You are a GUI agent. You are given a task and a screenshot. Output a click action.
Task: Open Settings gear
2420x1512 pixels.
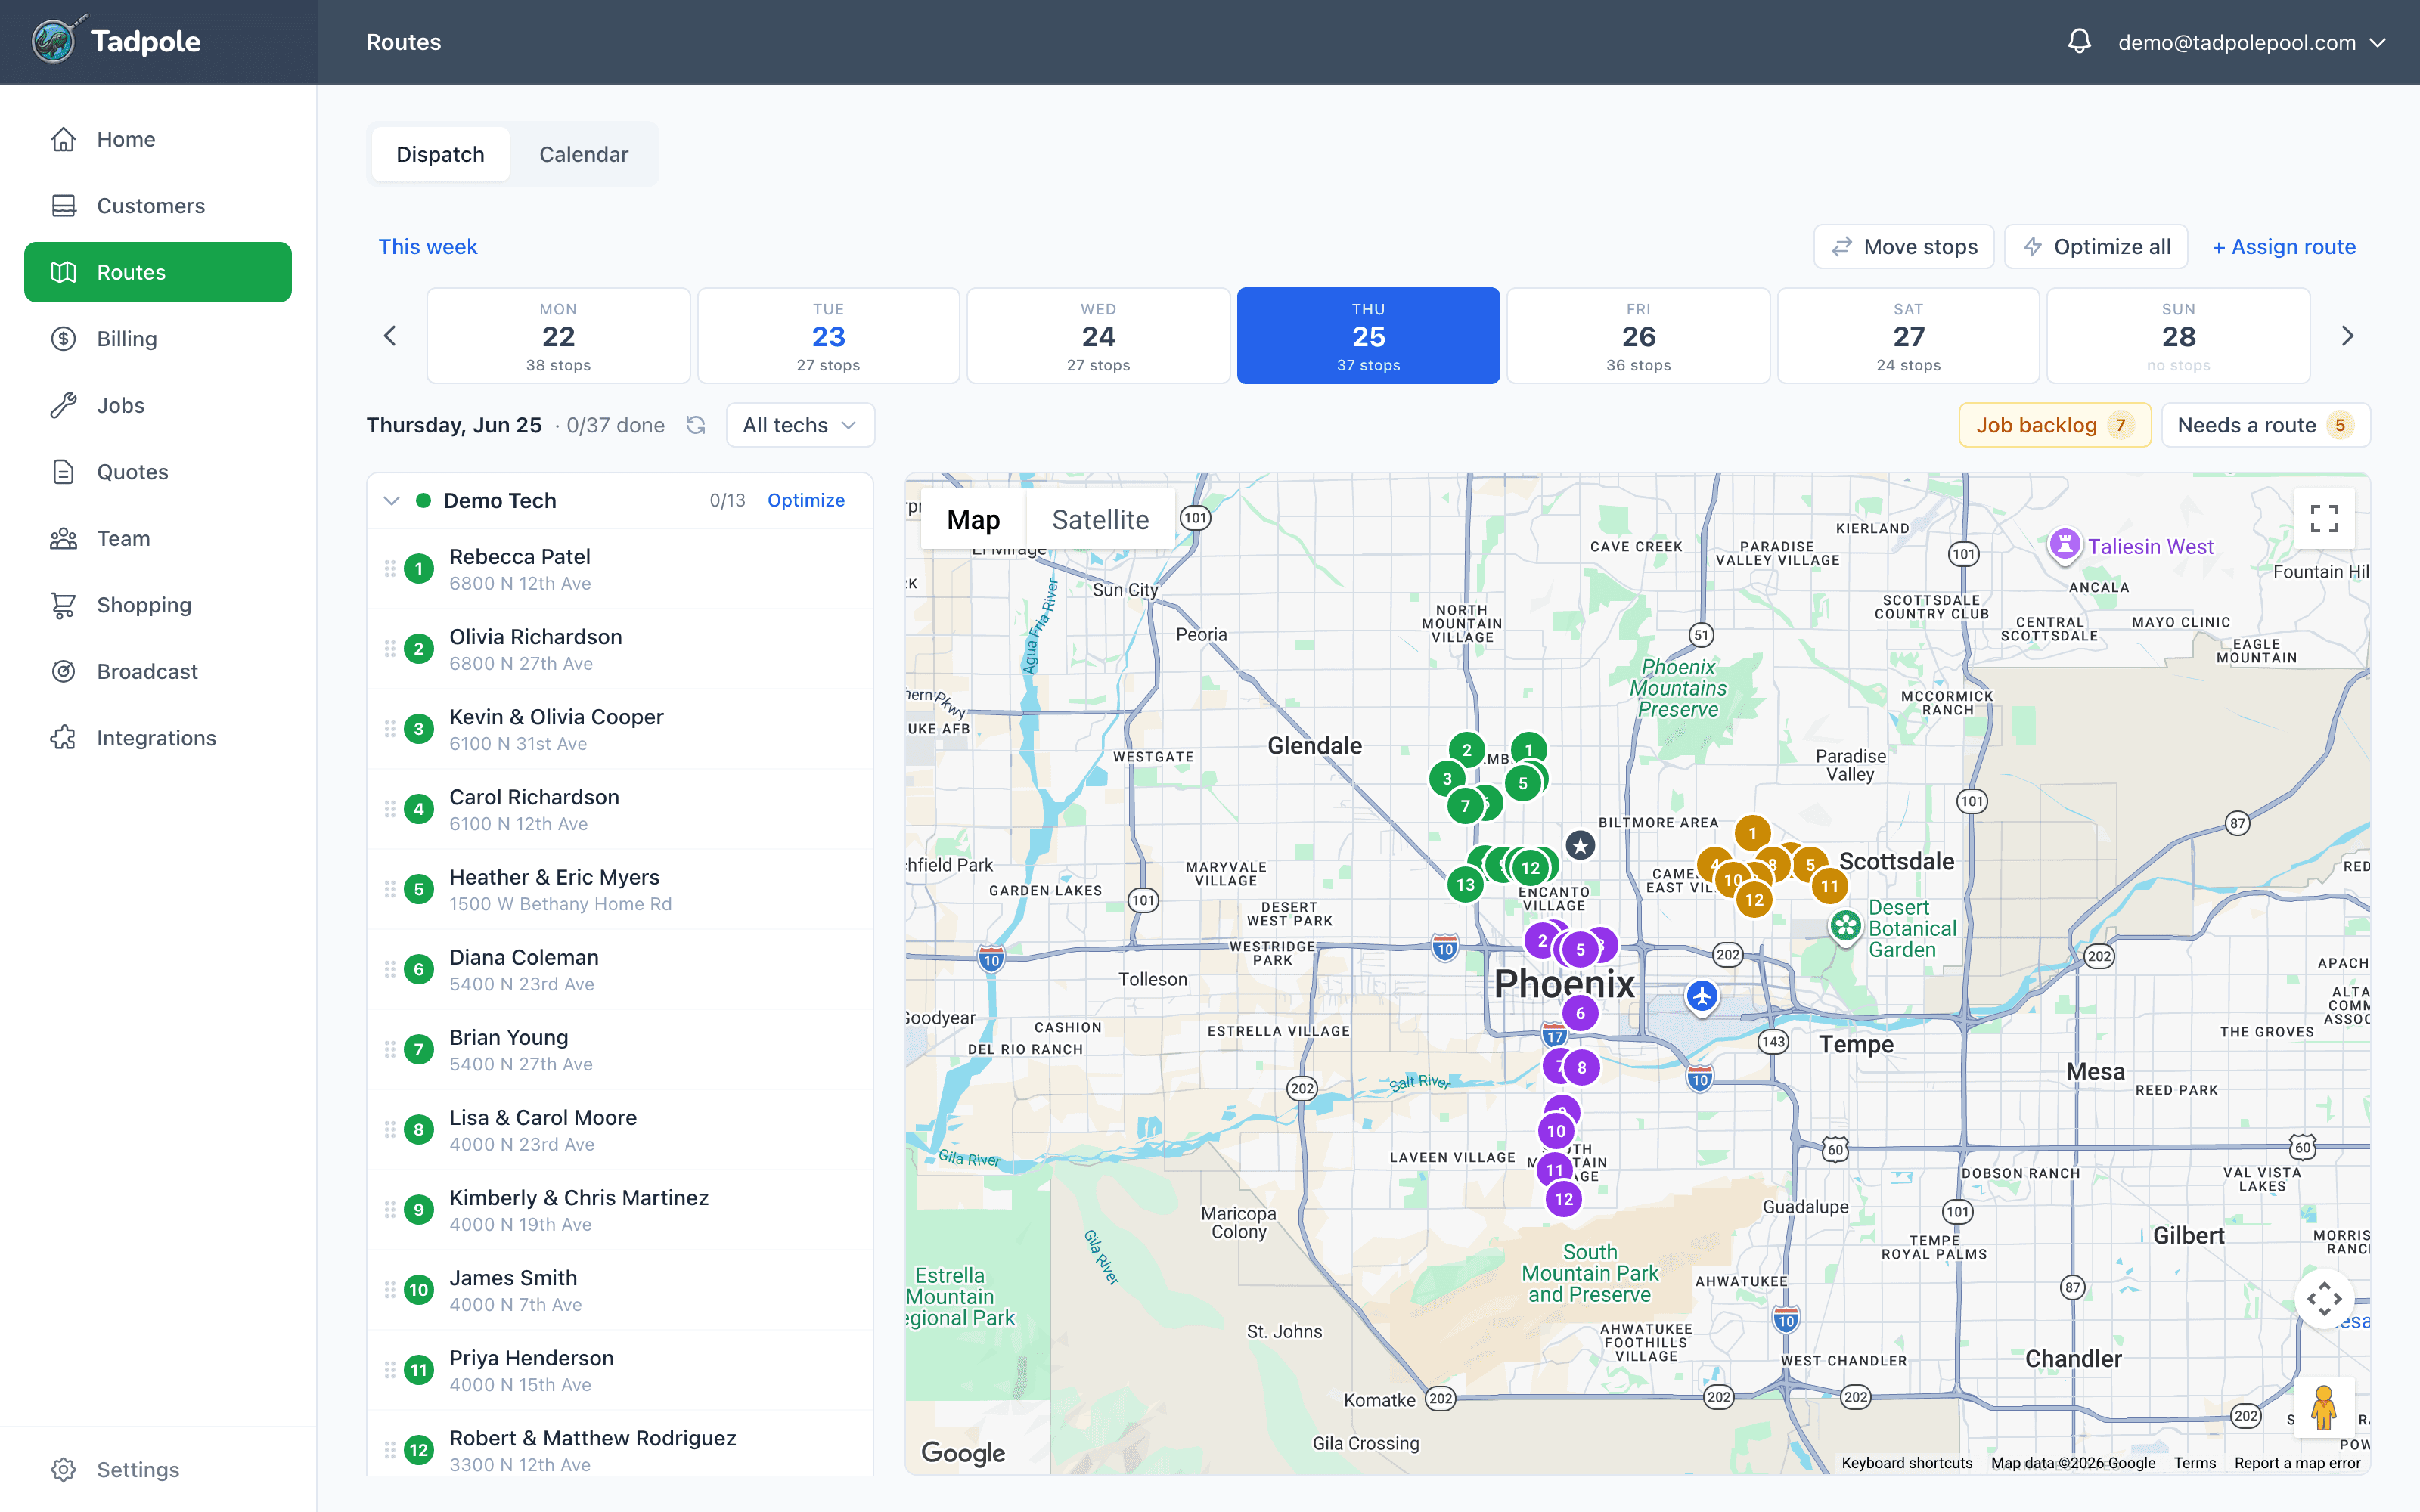click(158, 1469)
